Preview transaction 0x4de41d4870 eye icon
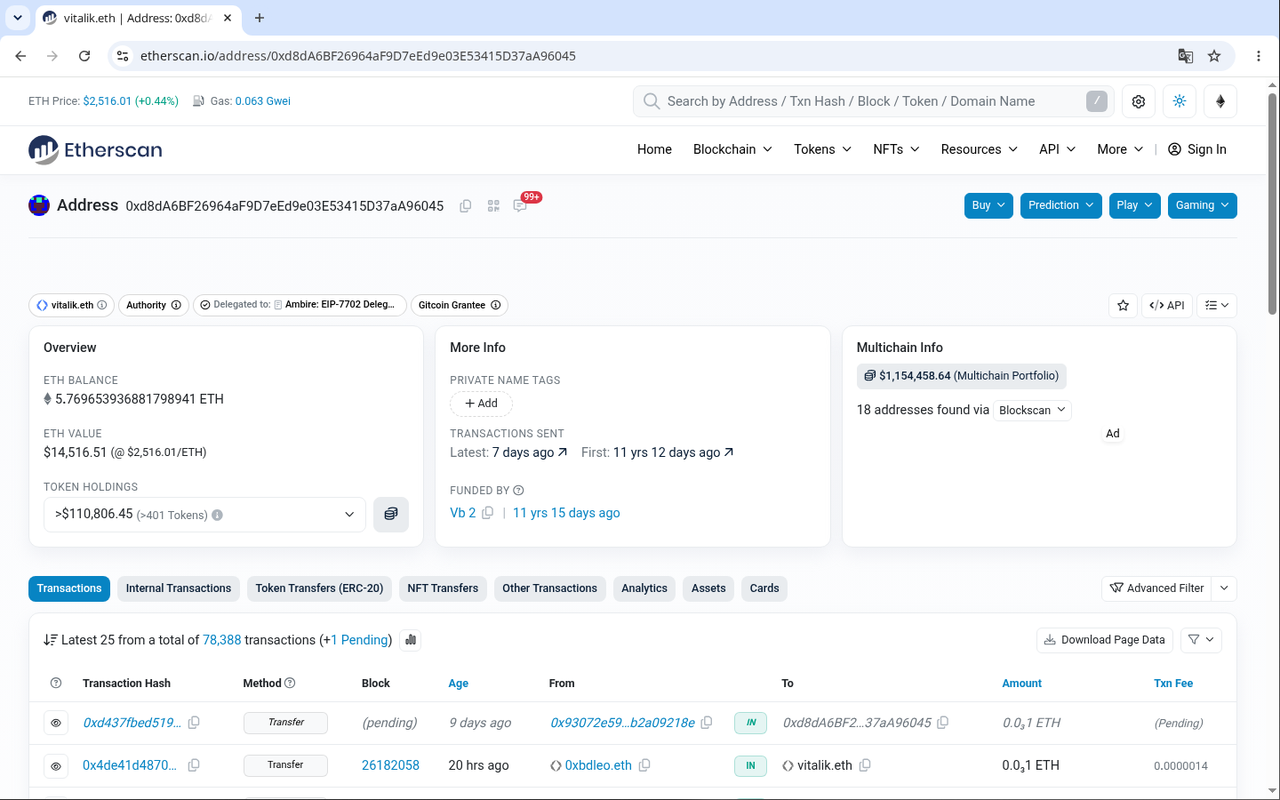Image resolution: width=1280 pixels, height=800 pixels. tap(57, 766)
